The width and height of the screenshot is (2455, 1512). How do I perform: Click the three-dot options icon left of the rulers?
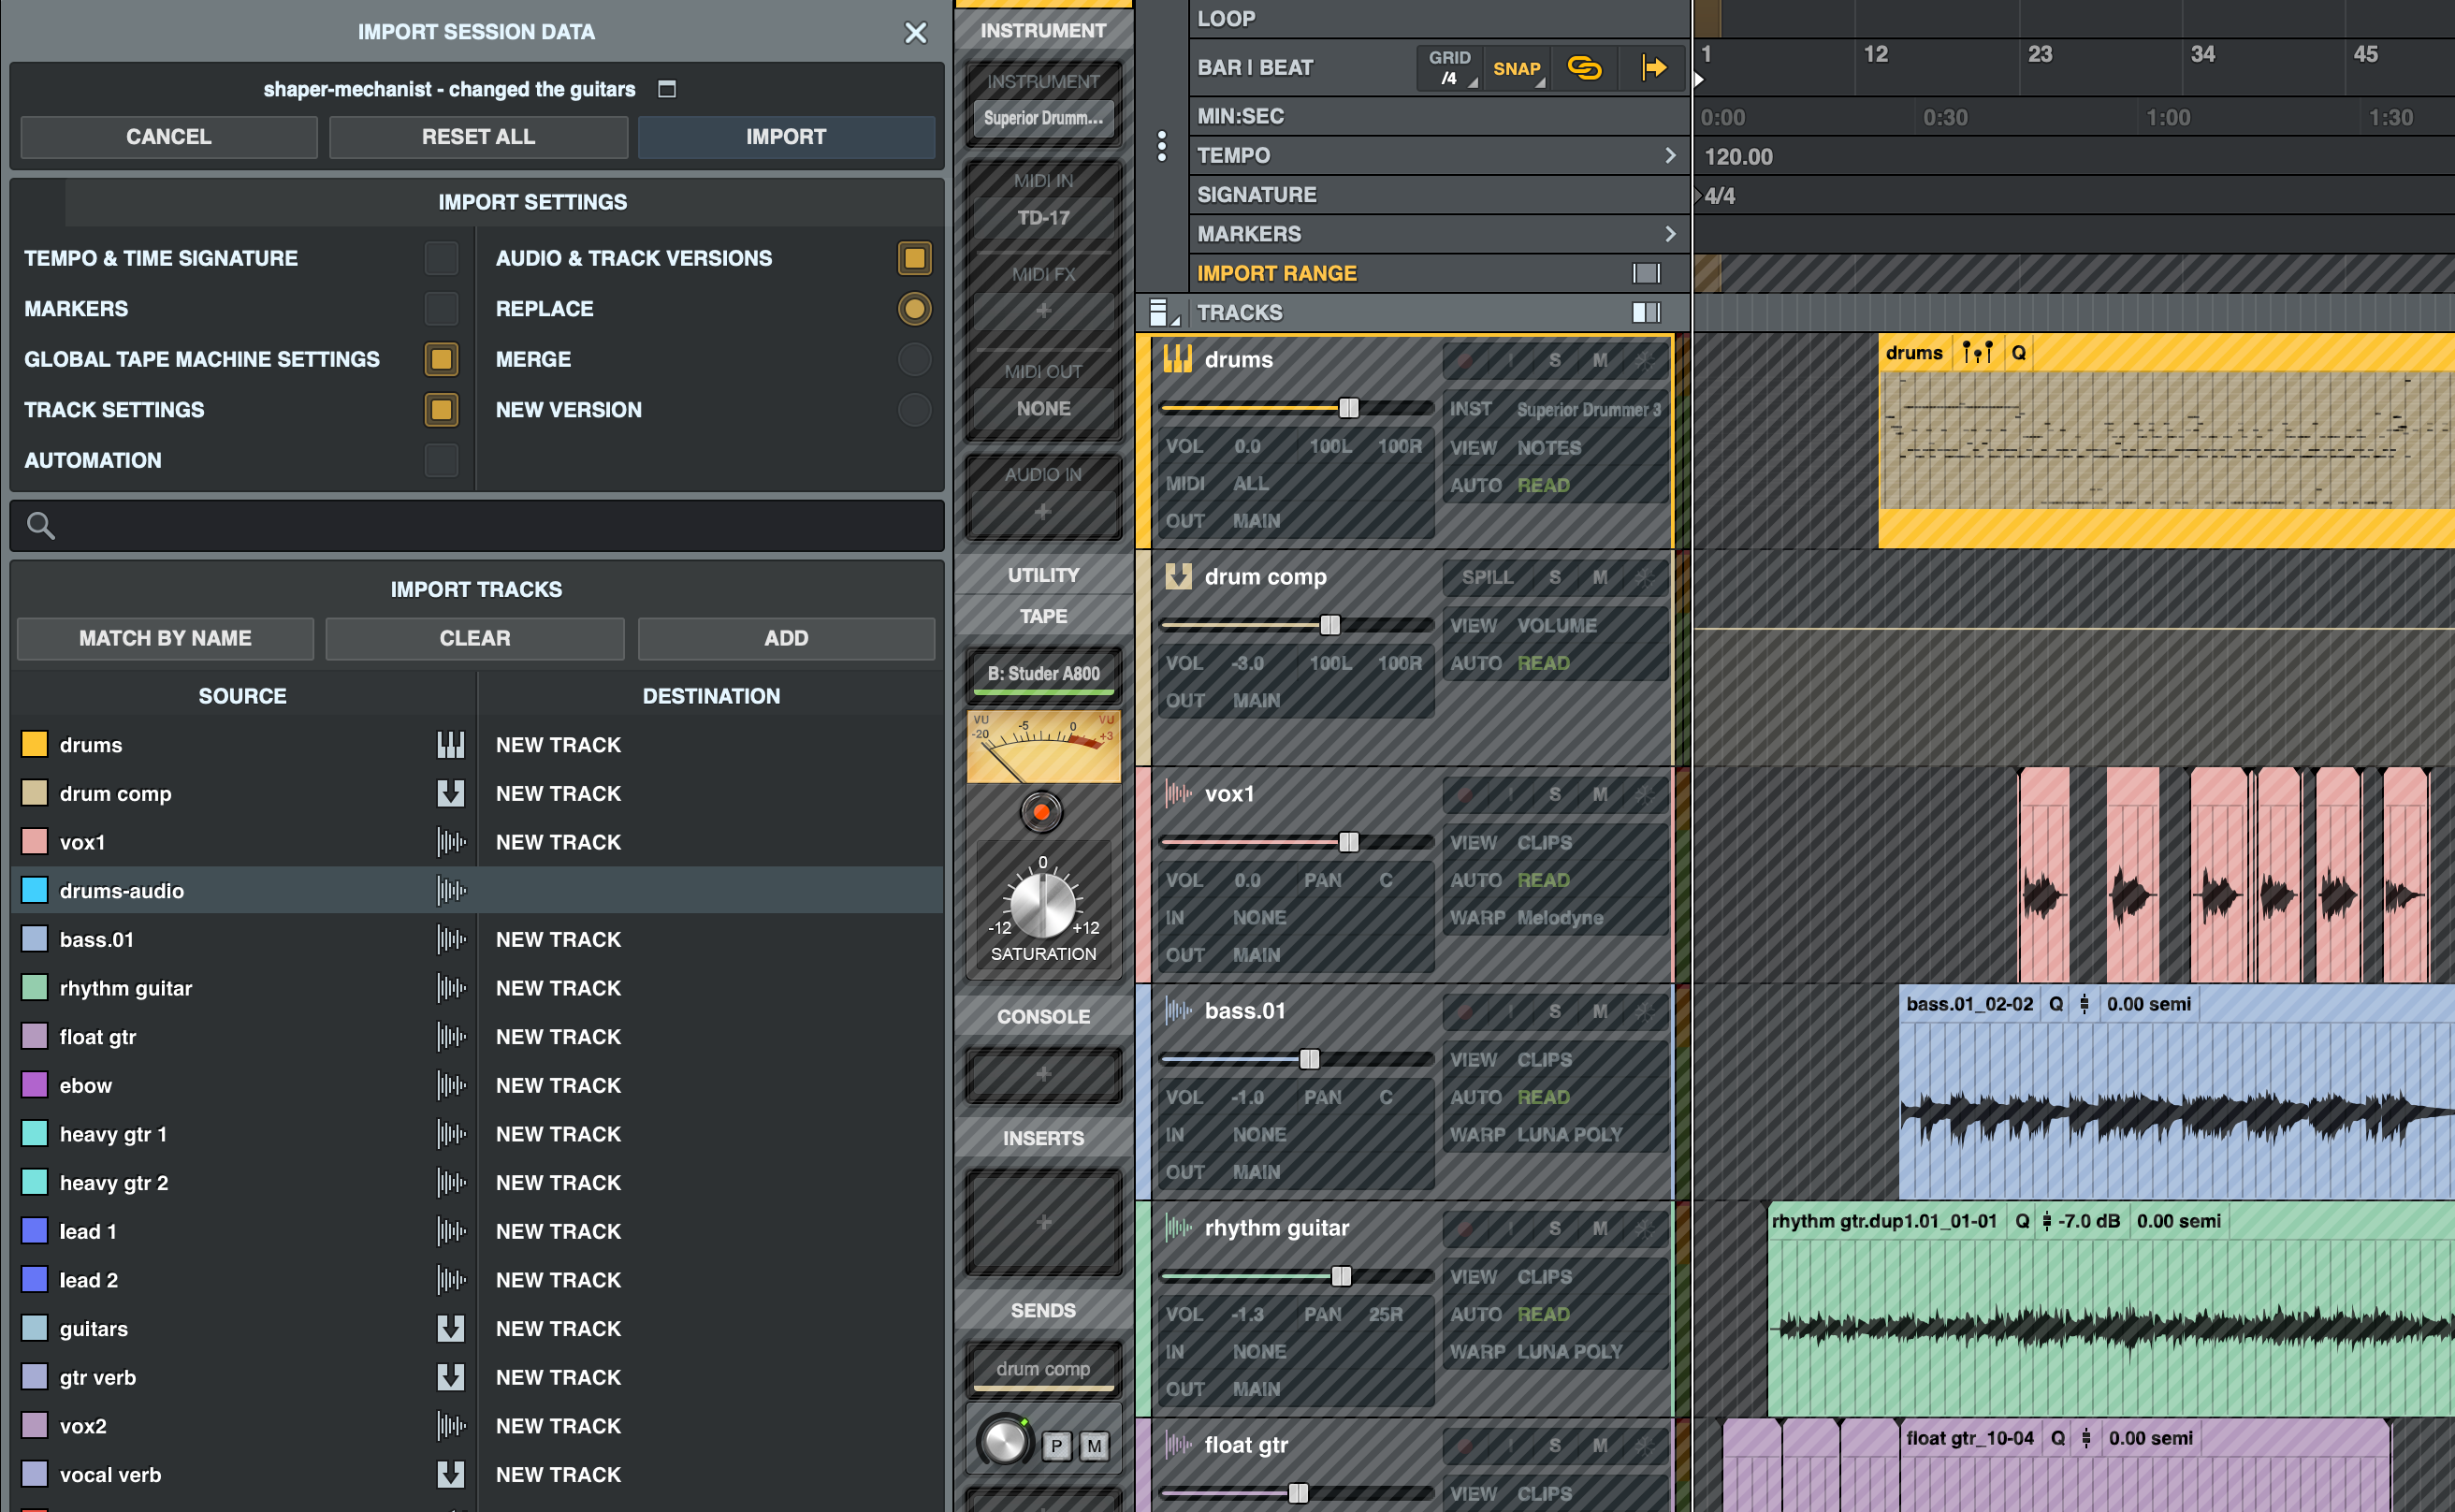click(x=1161, y=146)
